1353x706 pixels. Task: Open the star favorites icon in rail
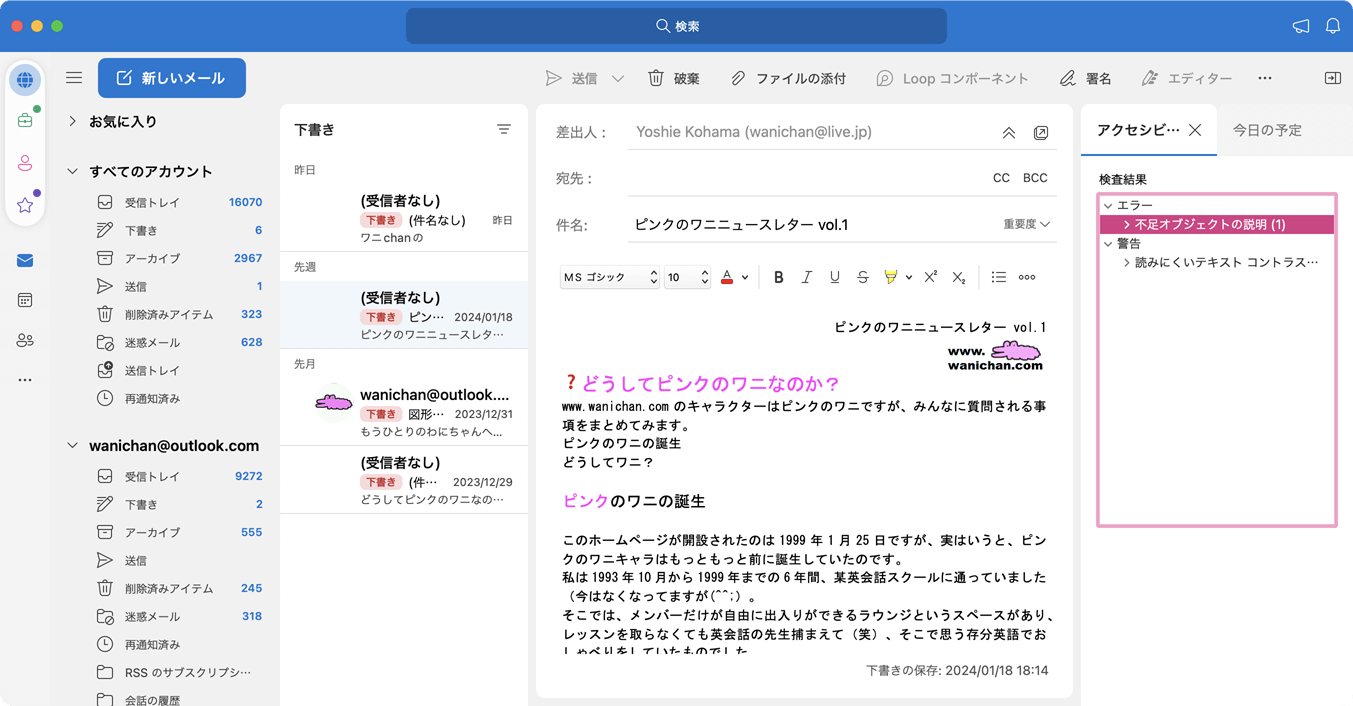(25, 205)
